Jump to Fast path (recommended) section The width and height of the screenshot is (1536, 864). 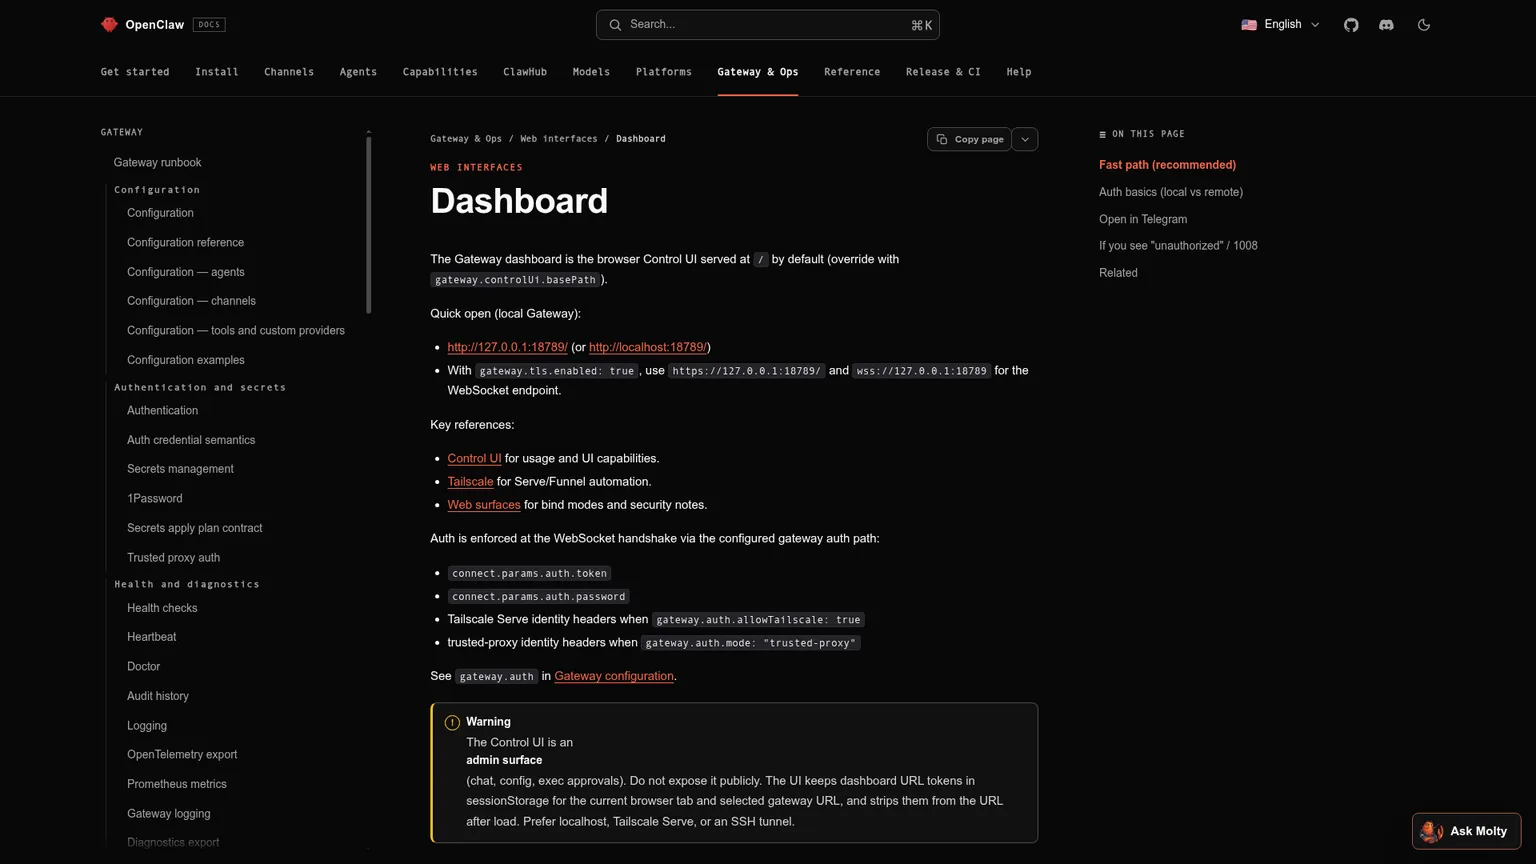1167,165
